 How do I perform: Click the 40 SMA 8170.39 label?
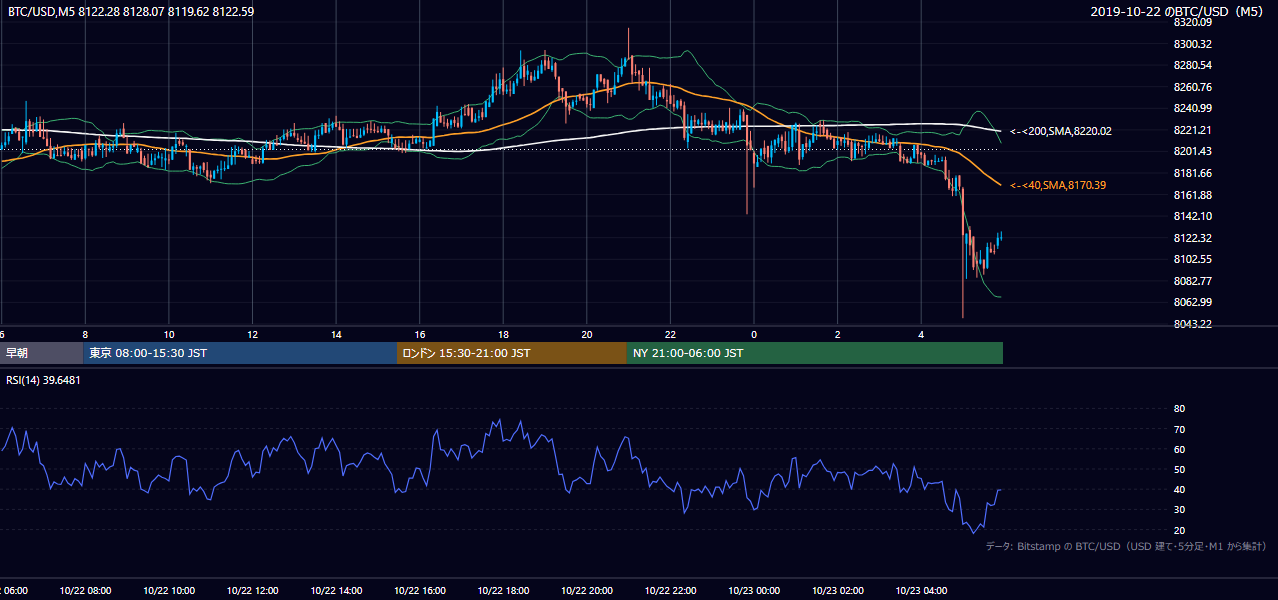1058,185
